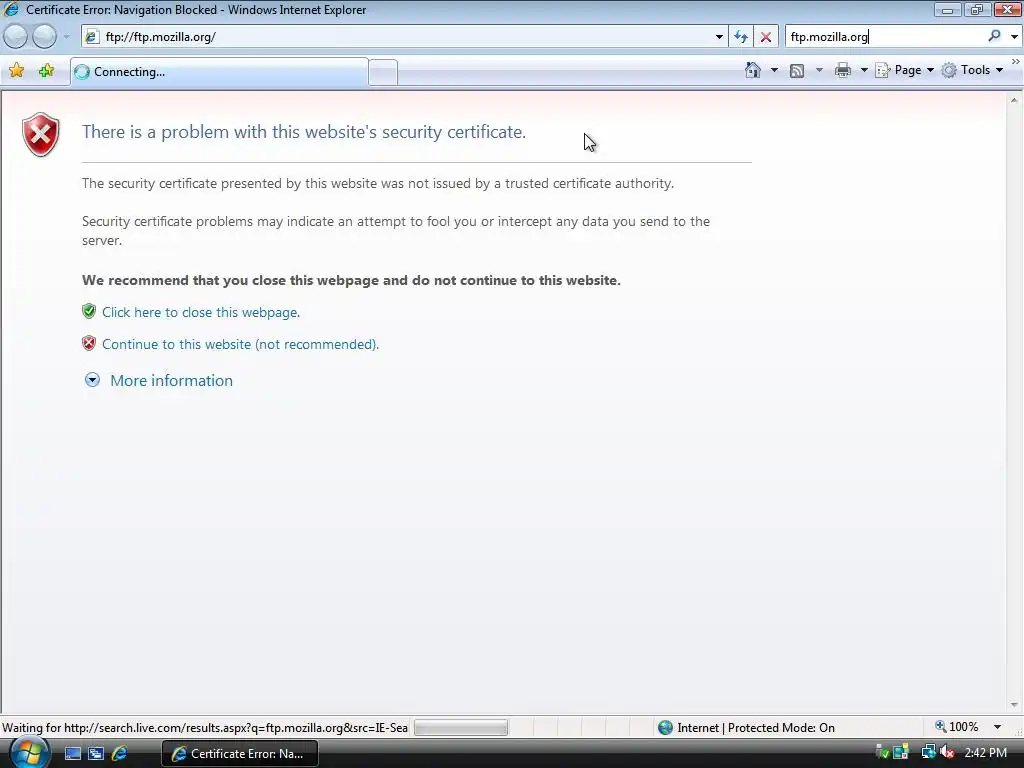The height and width of the screenshot is (768, 1024).
Task: Expand the Home button dropdown arrow
Action: 775,70
